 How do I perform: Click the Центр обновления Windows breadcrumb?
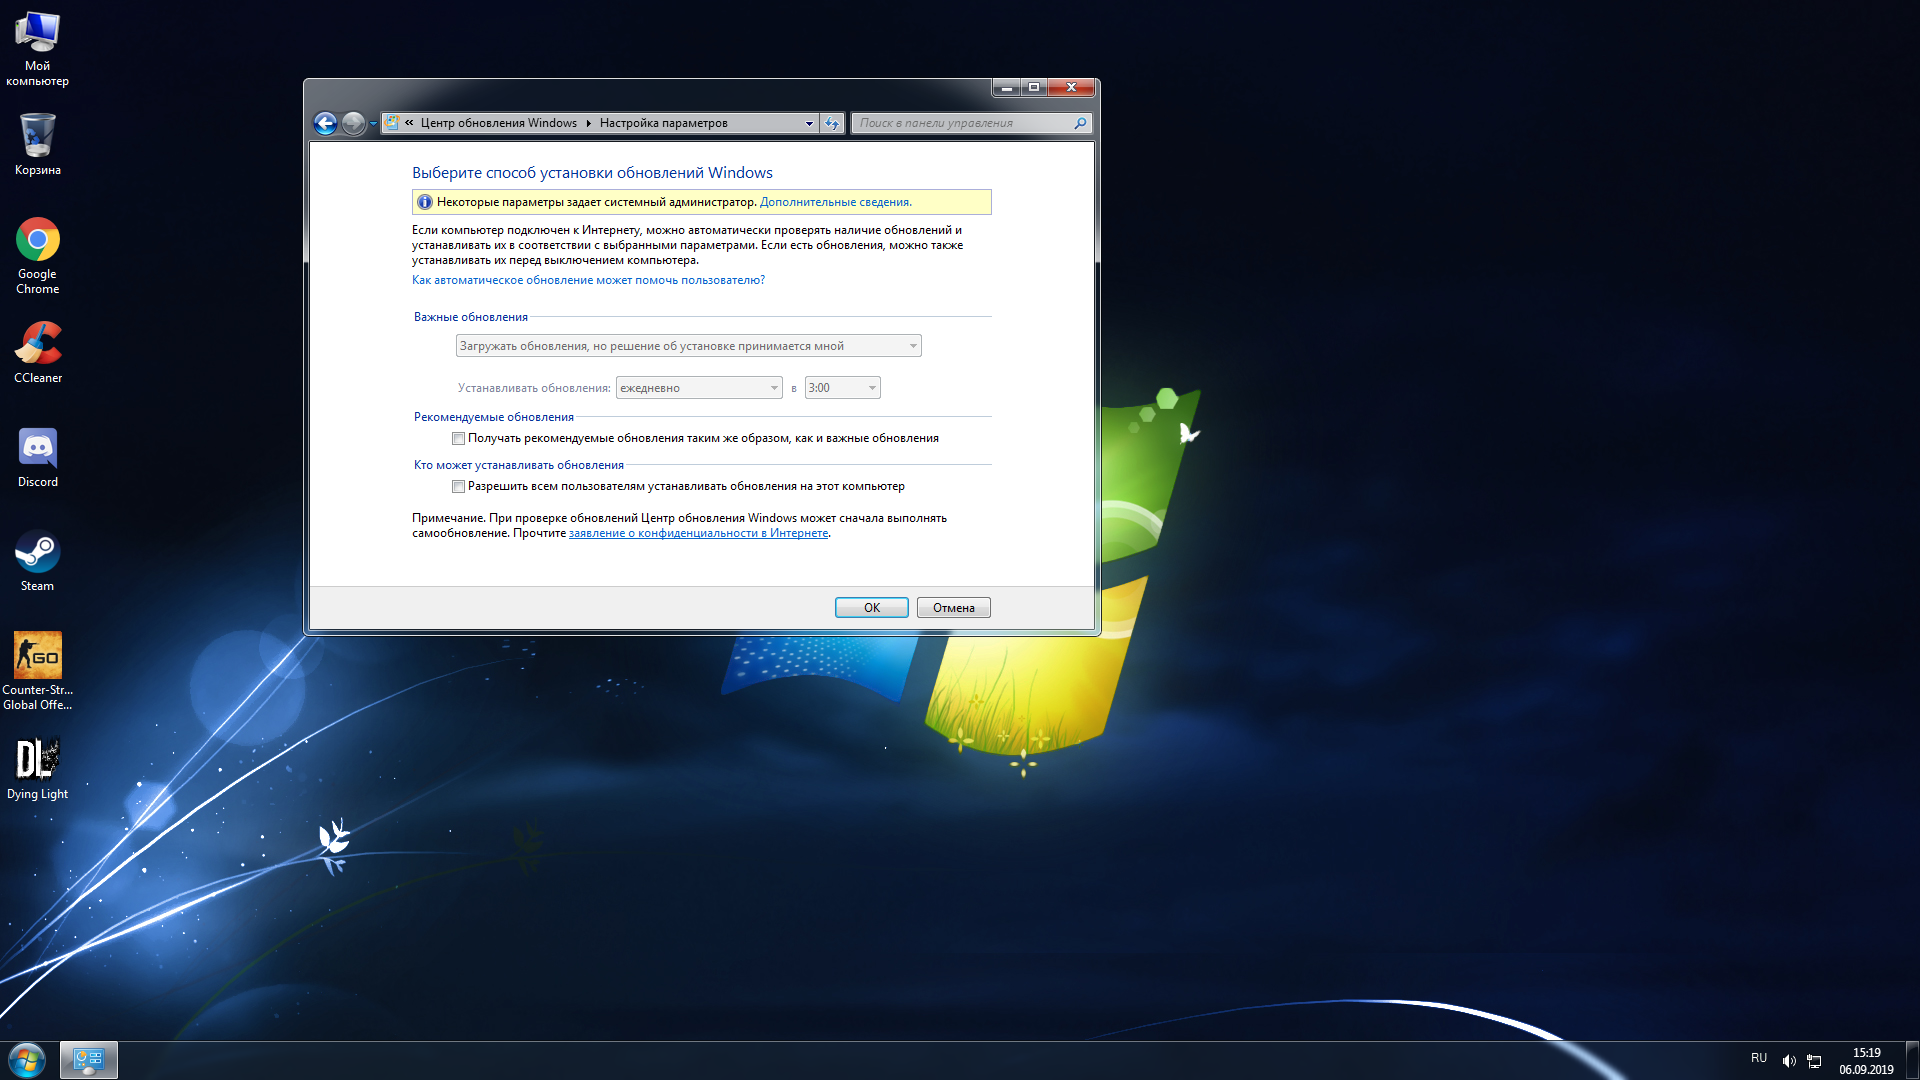pos(502,123)
